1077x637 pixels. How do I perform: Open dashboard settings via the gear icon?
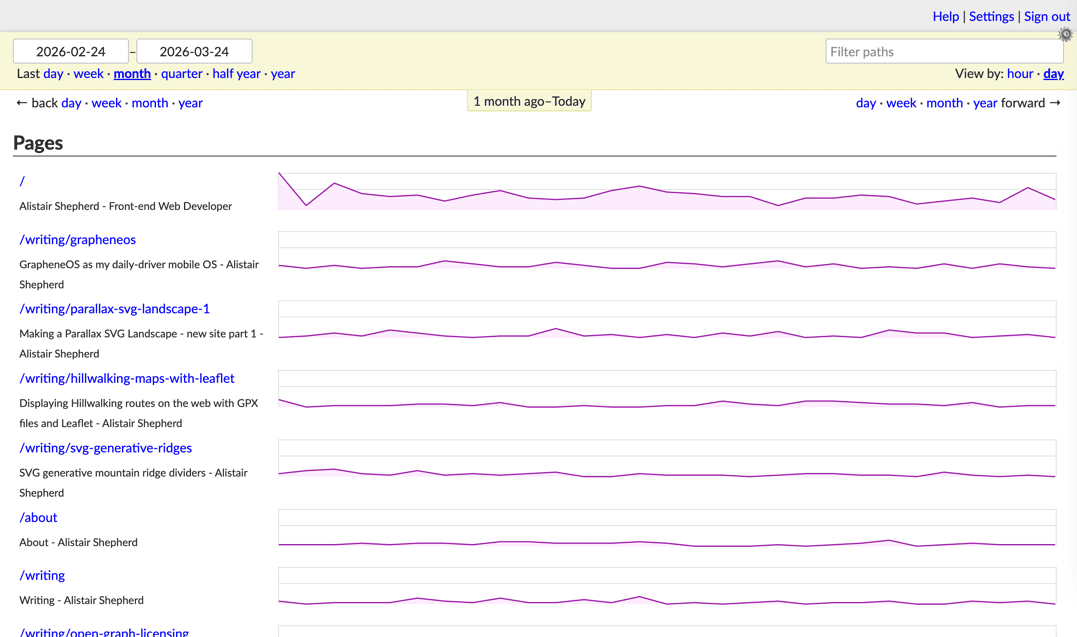(1065, 34)
